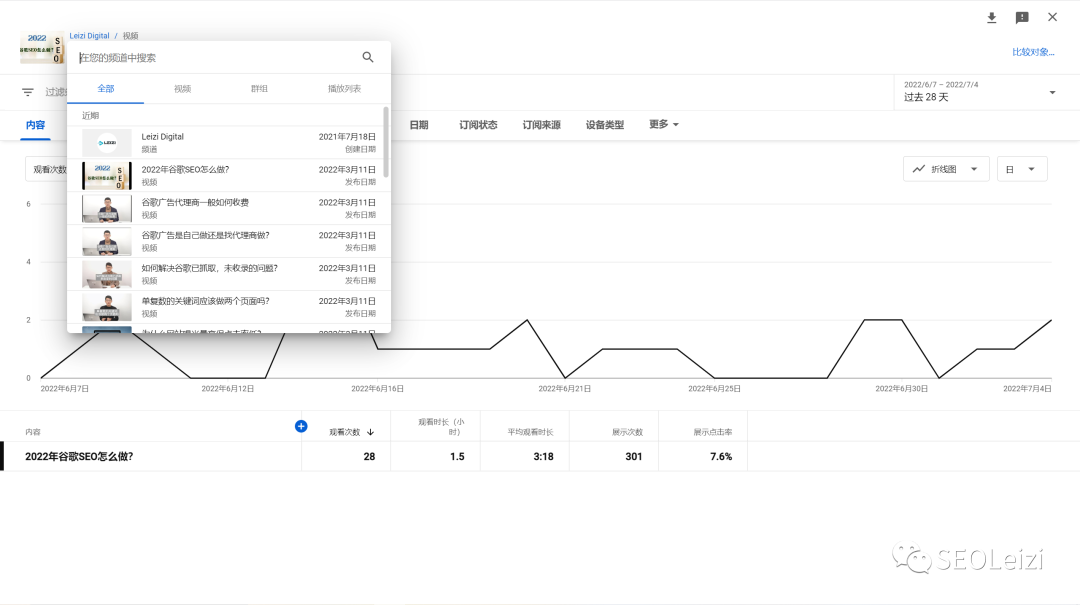
Task: Click the download report icon
Action: point(991,17)
